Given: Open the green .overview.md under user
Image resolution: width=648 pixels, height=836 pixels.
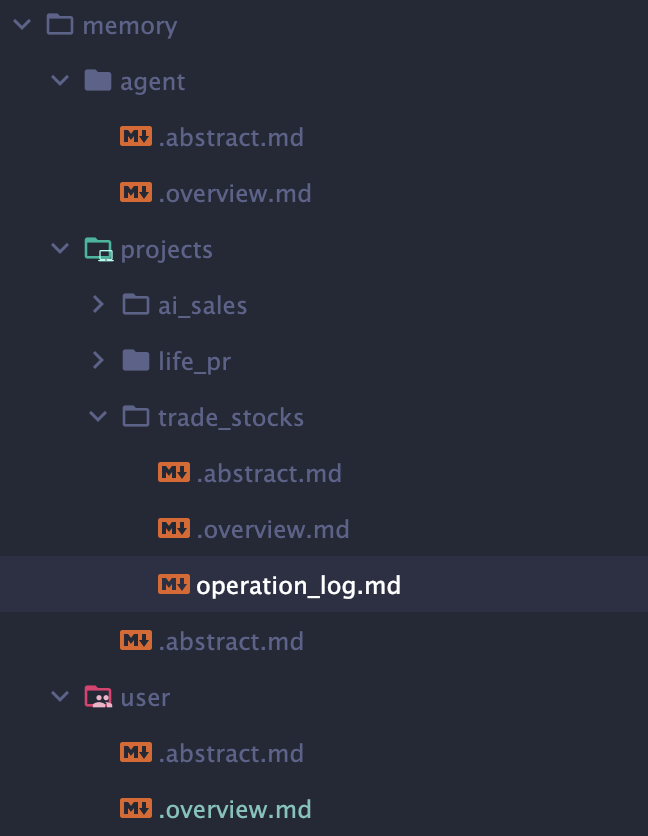Looking at the screenshot, I should [x=235, y=809].
